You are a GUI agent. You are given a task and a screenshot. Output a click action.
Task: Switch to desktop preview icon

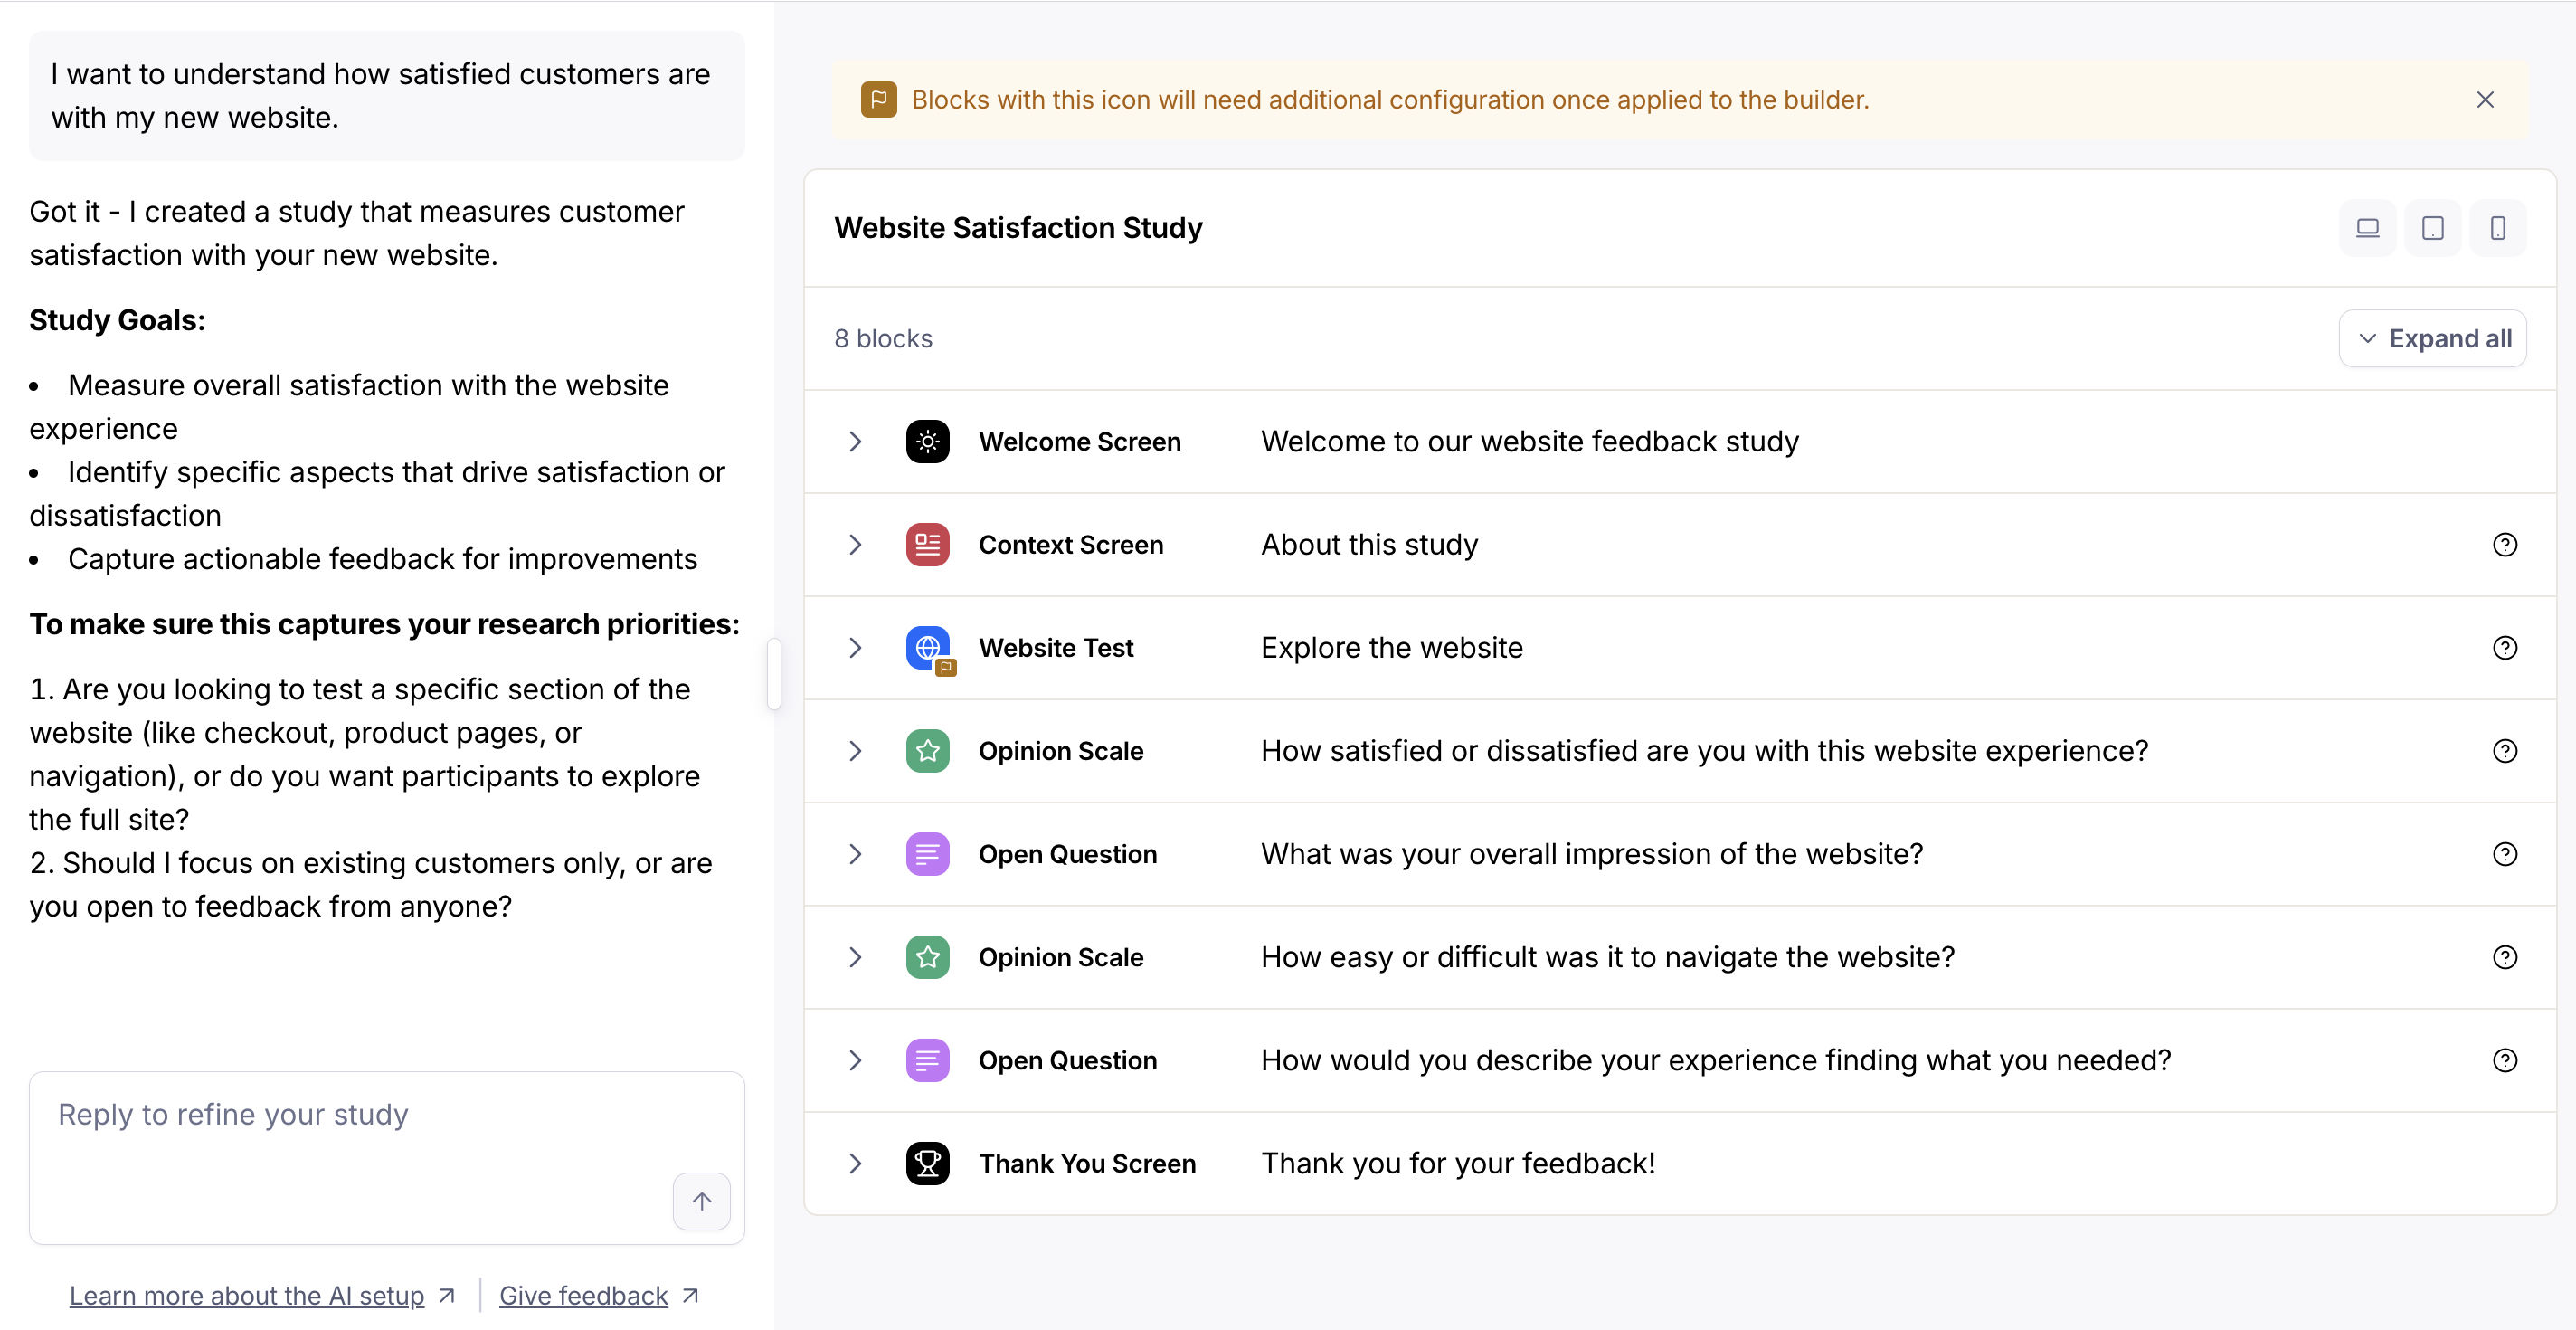pyautogui.click(x=2367, y=228)
